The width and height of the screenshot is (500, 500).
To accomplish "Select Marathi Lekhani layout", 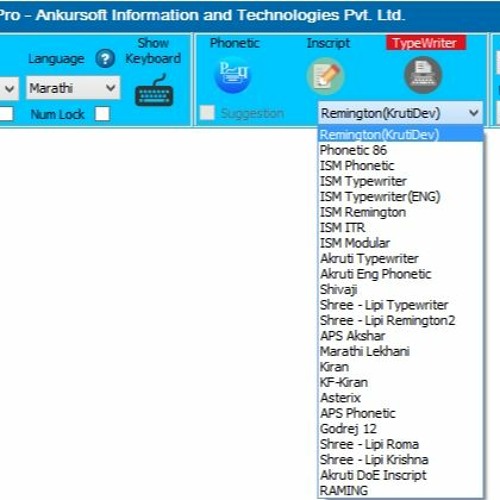I will point(401,351).
